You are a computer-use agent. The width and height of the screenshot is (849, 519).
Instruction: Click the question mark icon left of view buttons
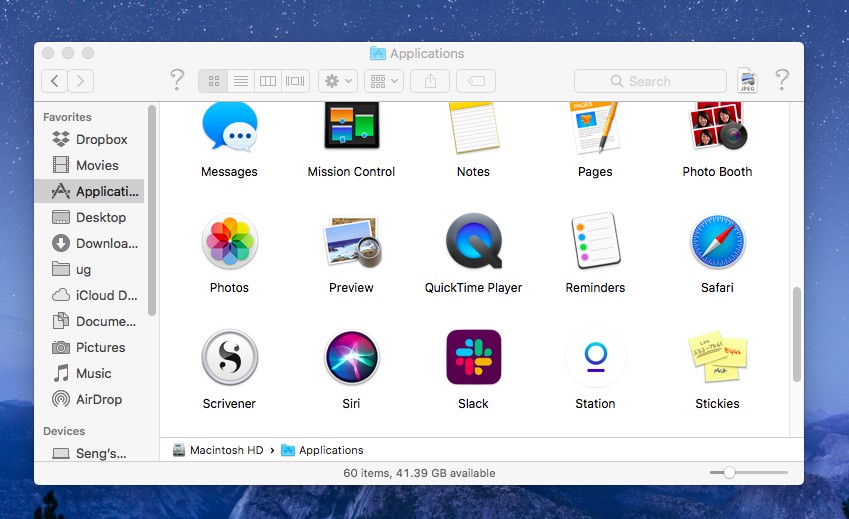click(177, 80)
